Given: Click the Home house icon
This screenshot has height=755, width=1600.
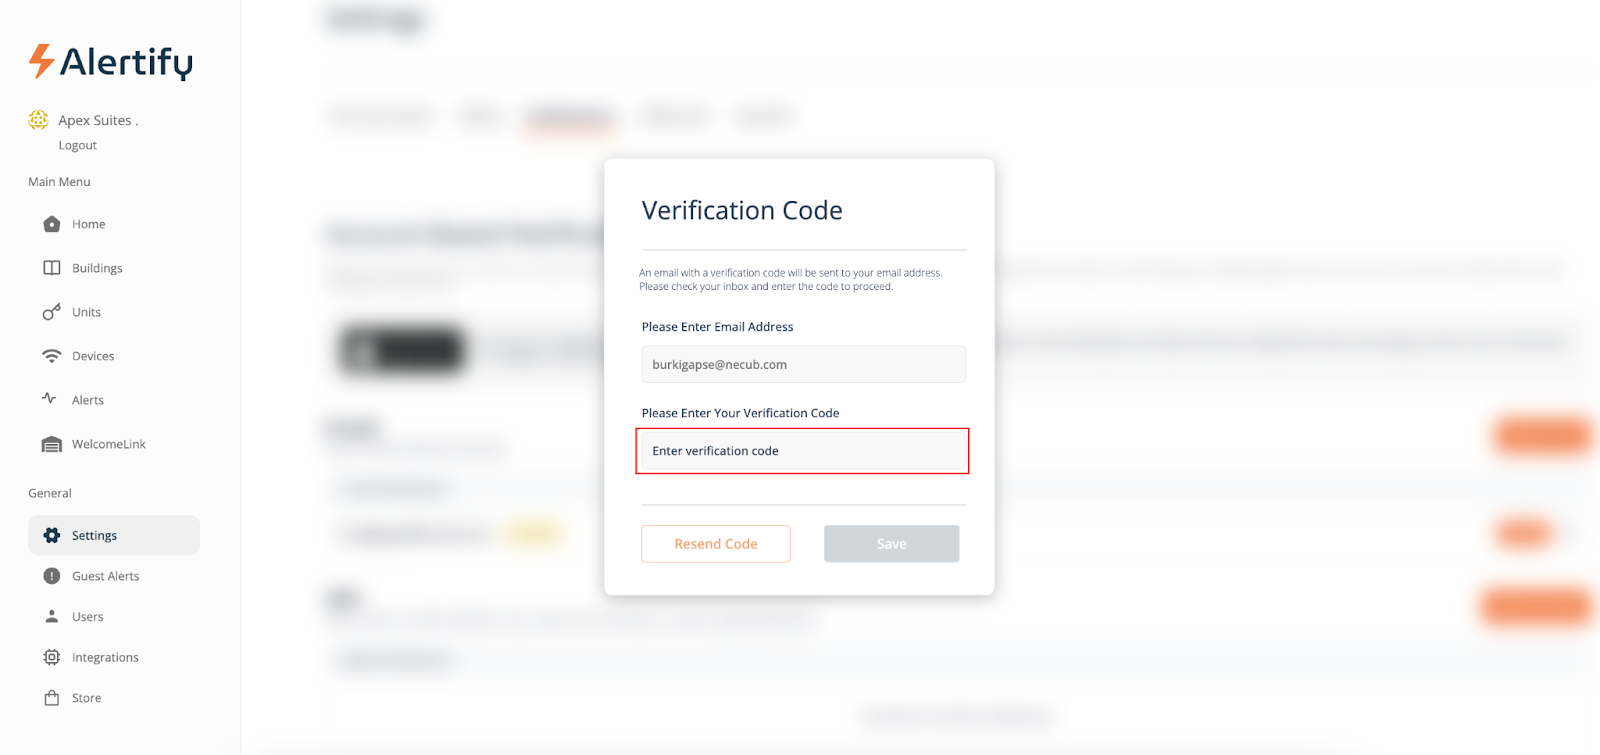Looking at the screenshot, I should (x=52, y=224).
